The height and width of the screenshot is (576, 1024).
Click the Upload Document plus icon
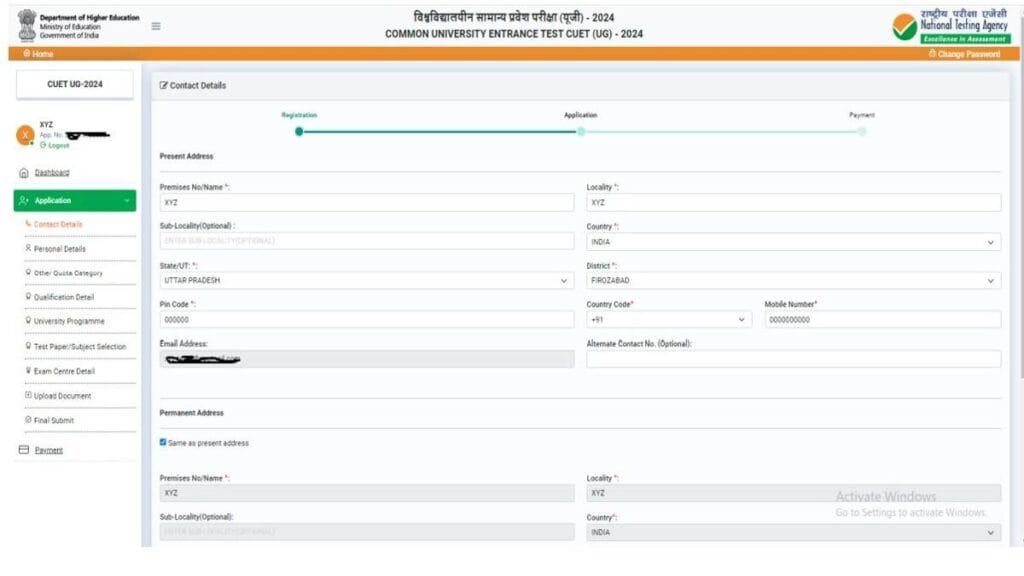(28, 395)
